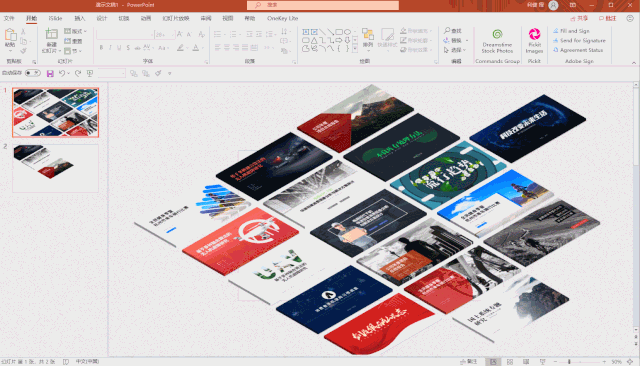Collapse the ribbon with chevron arrow
Image resolution: width=640 pixels, height=366 pixels.
point(633,62)
